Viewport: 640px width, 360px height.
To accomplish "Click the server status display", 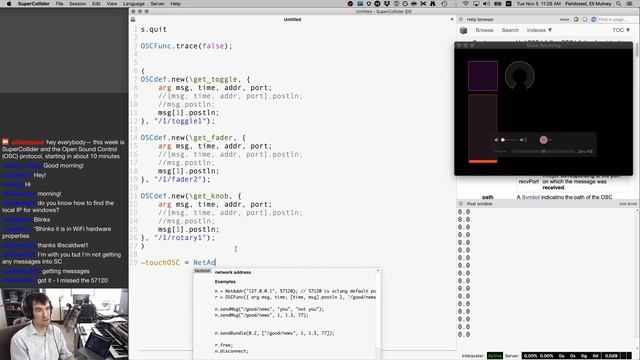I will [562, 356].
